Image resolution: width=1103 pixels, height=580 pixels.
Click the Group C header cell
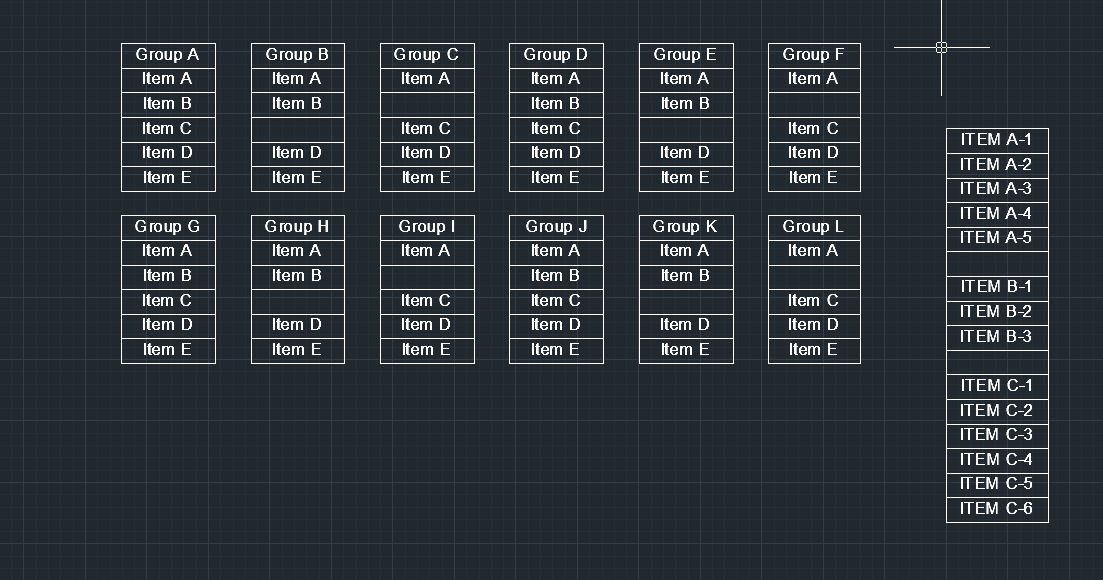pyautogui.click(x=427, y=56)
